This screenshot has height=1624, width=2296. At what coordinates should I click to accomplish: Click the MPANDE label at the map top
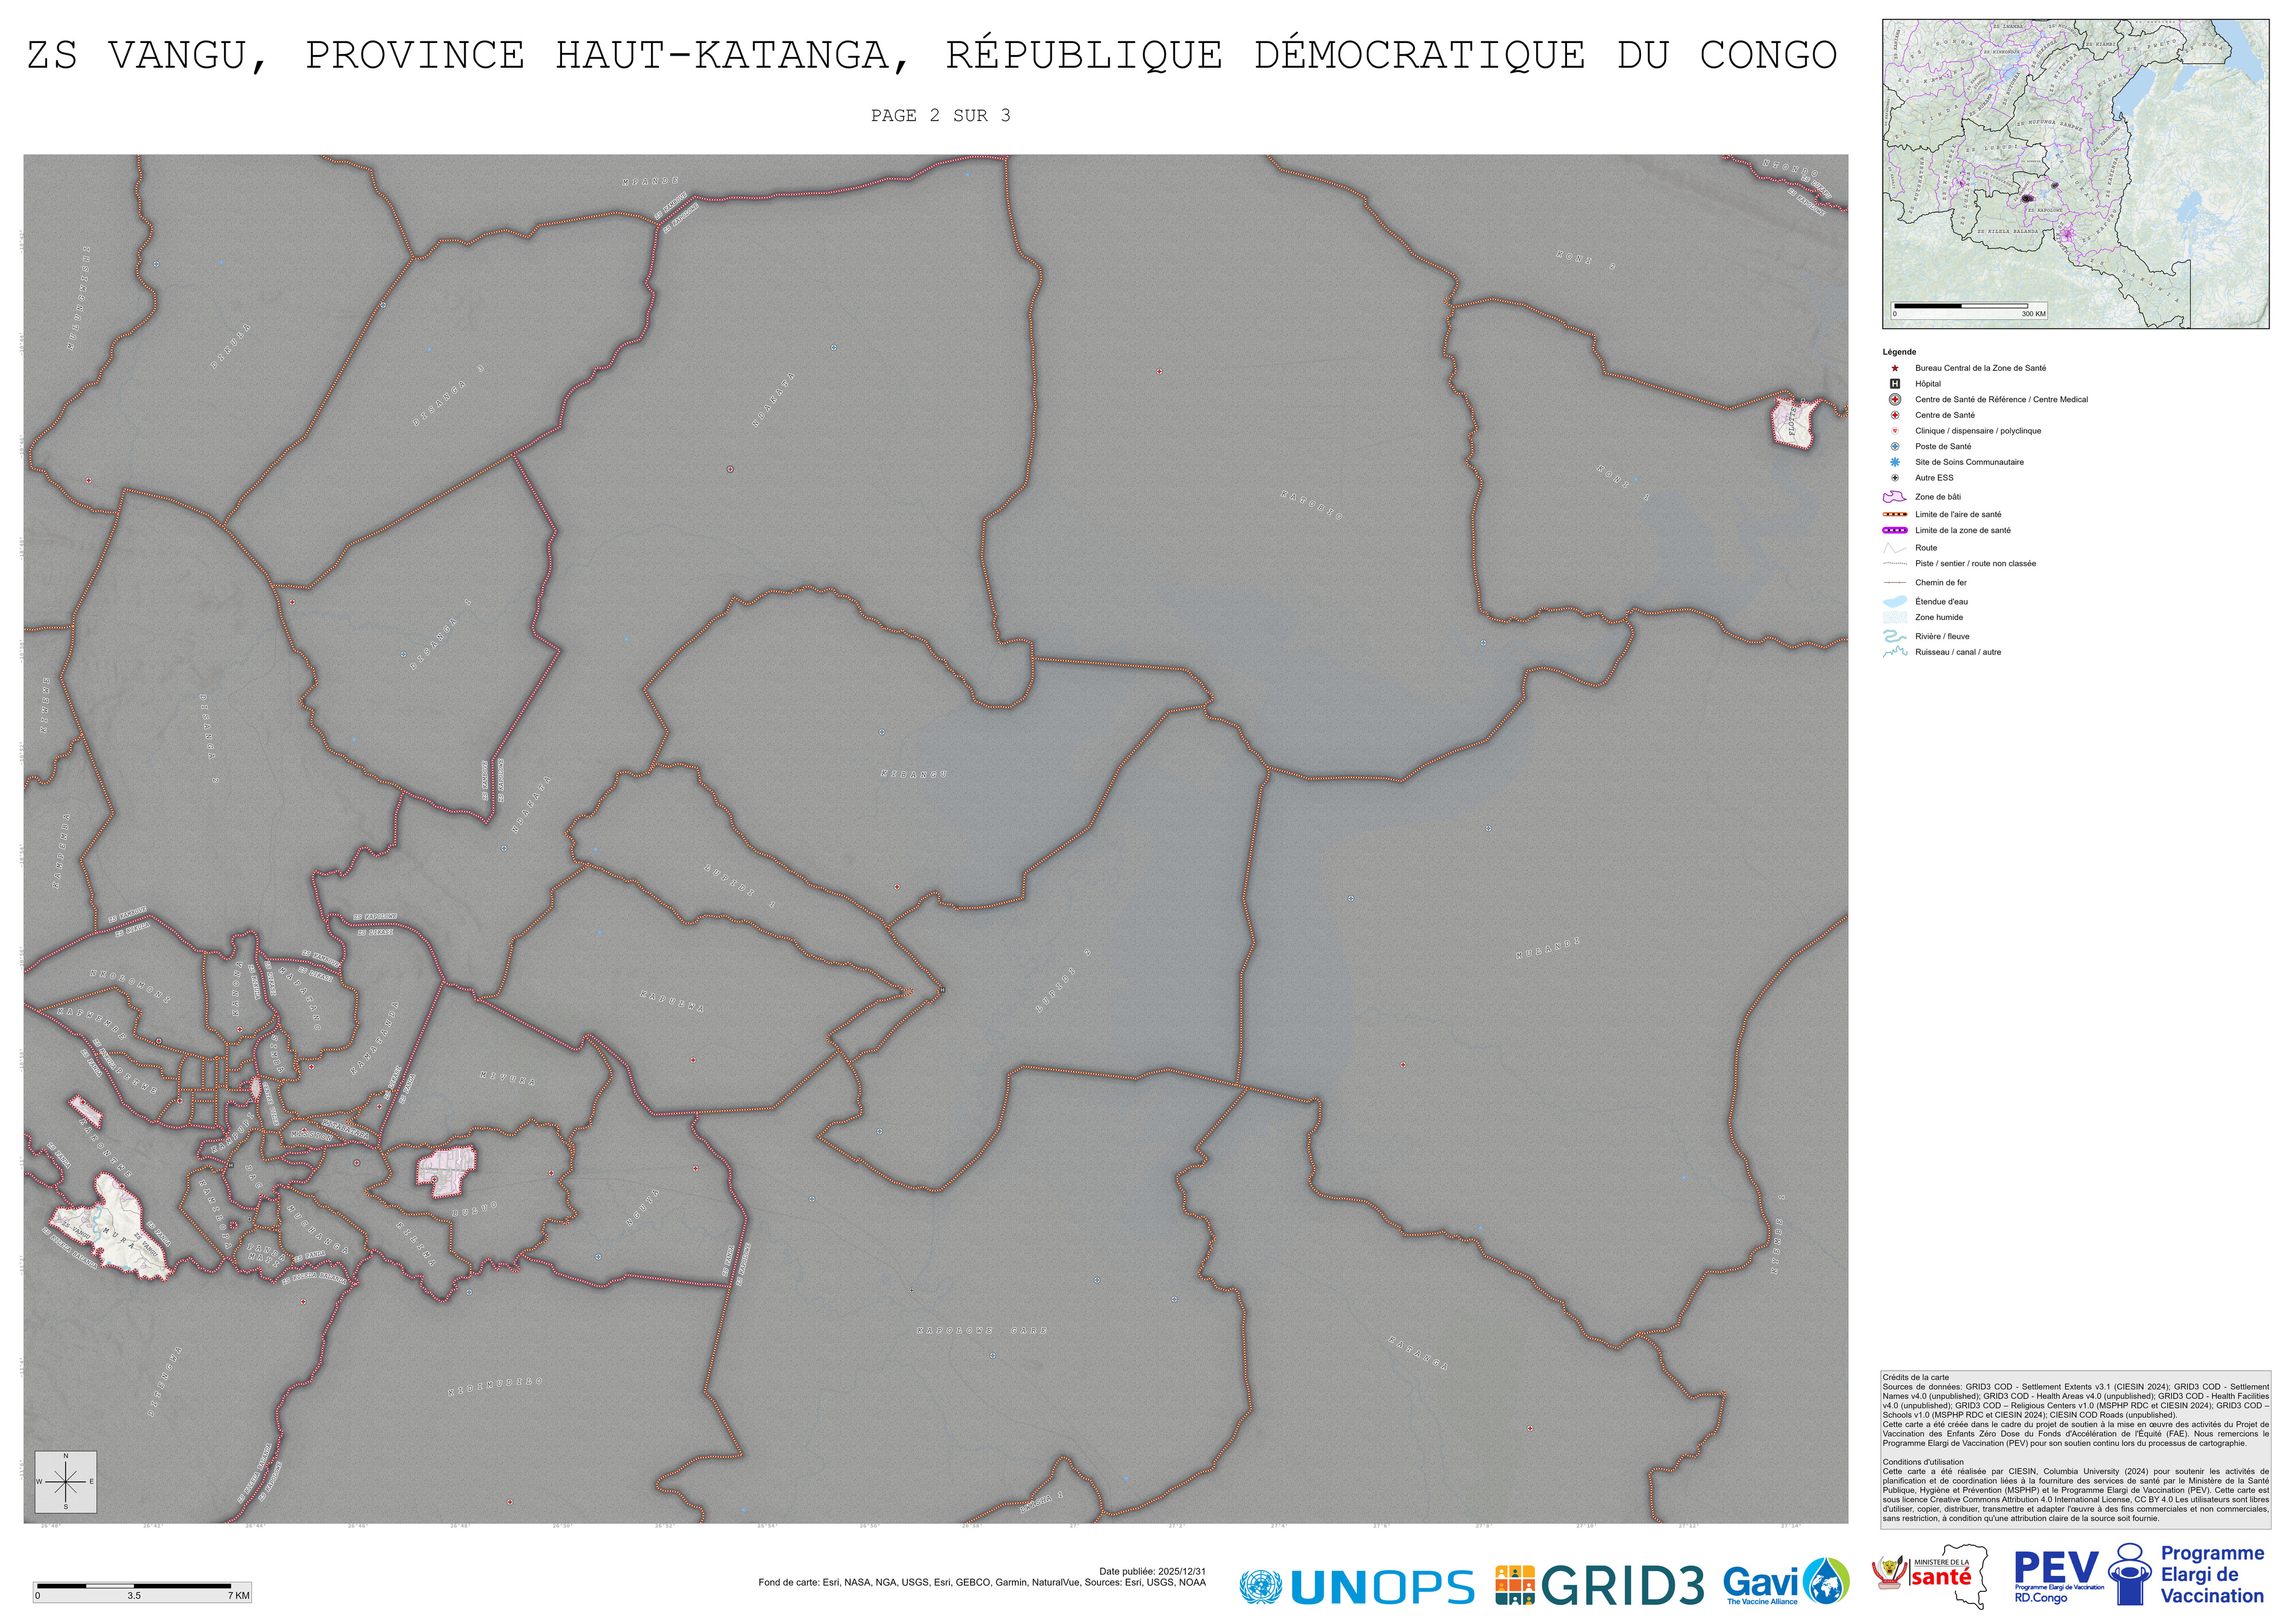point(651,181)
